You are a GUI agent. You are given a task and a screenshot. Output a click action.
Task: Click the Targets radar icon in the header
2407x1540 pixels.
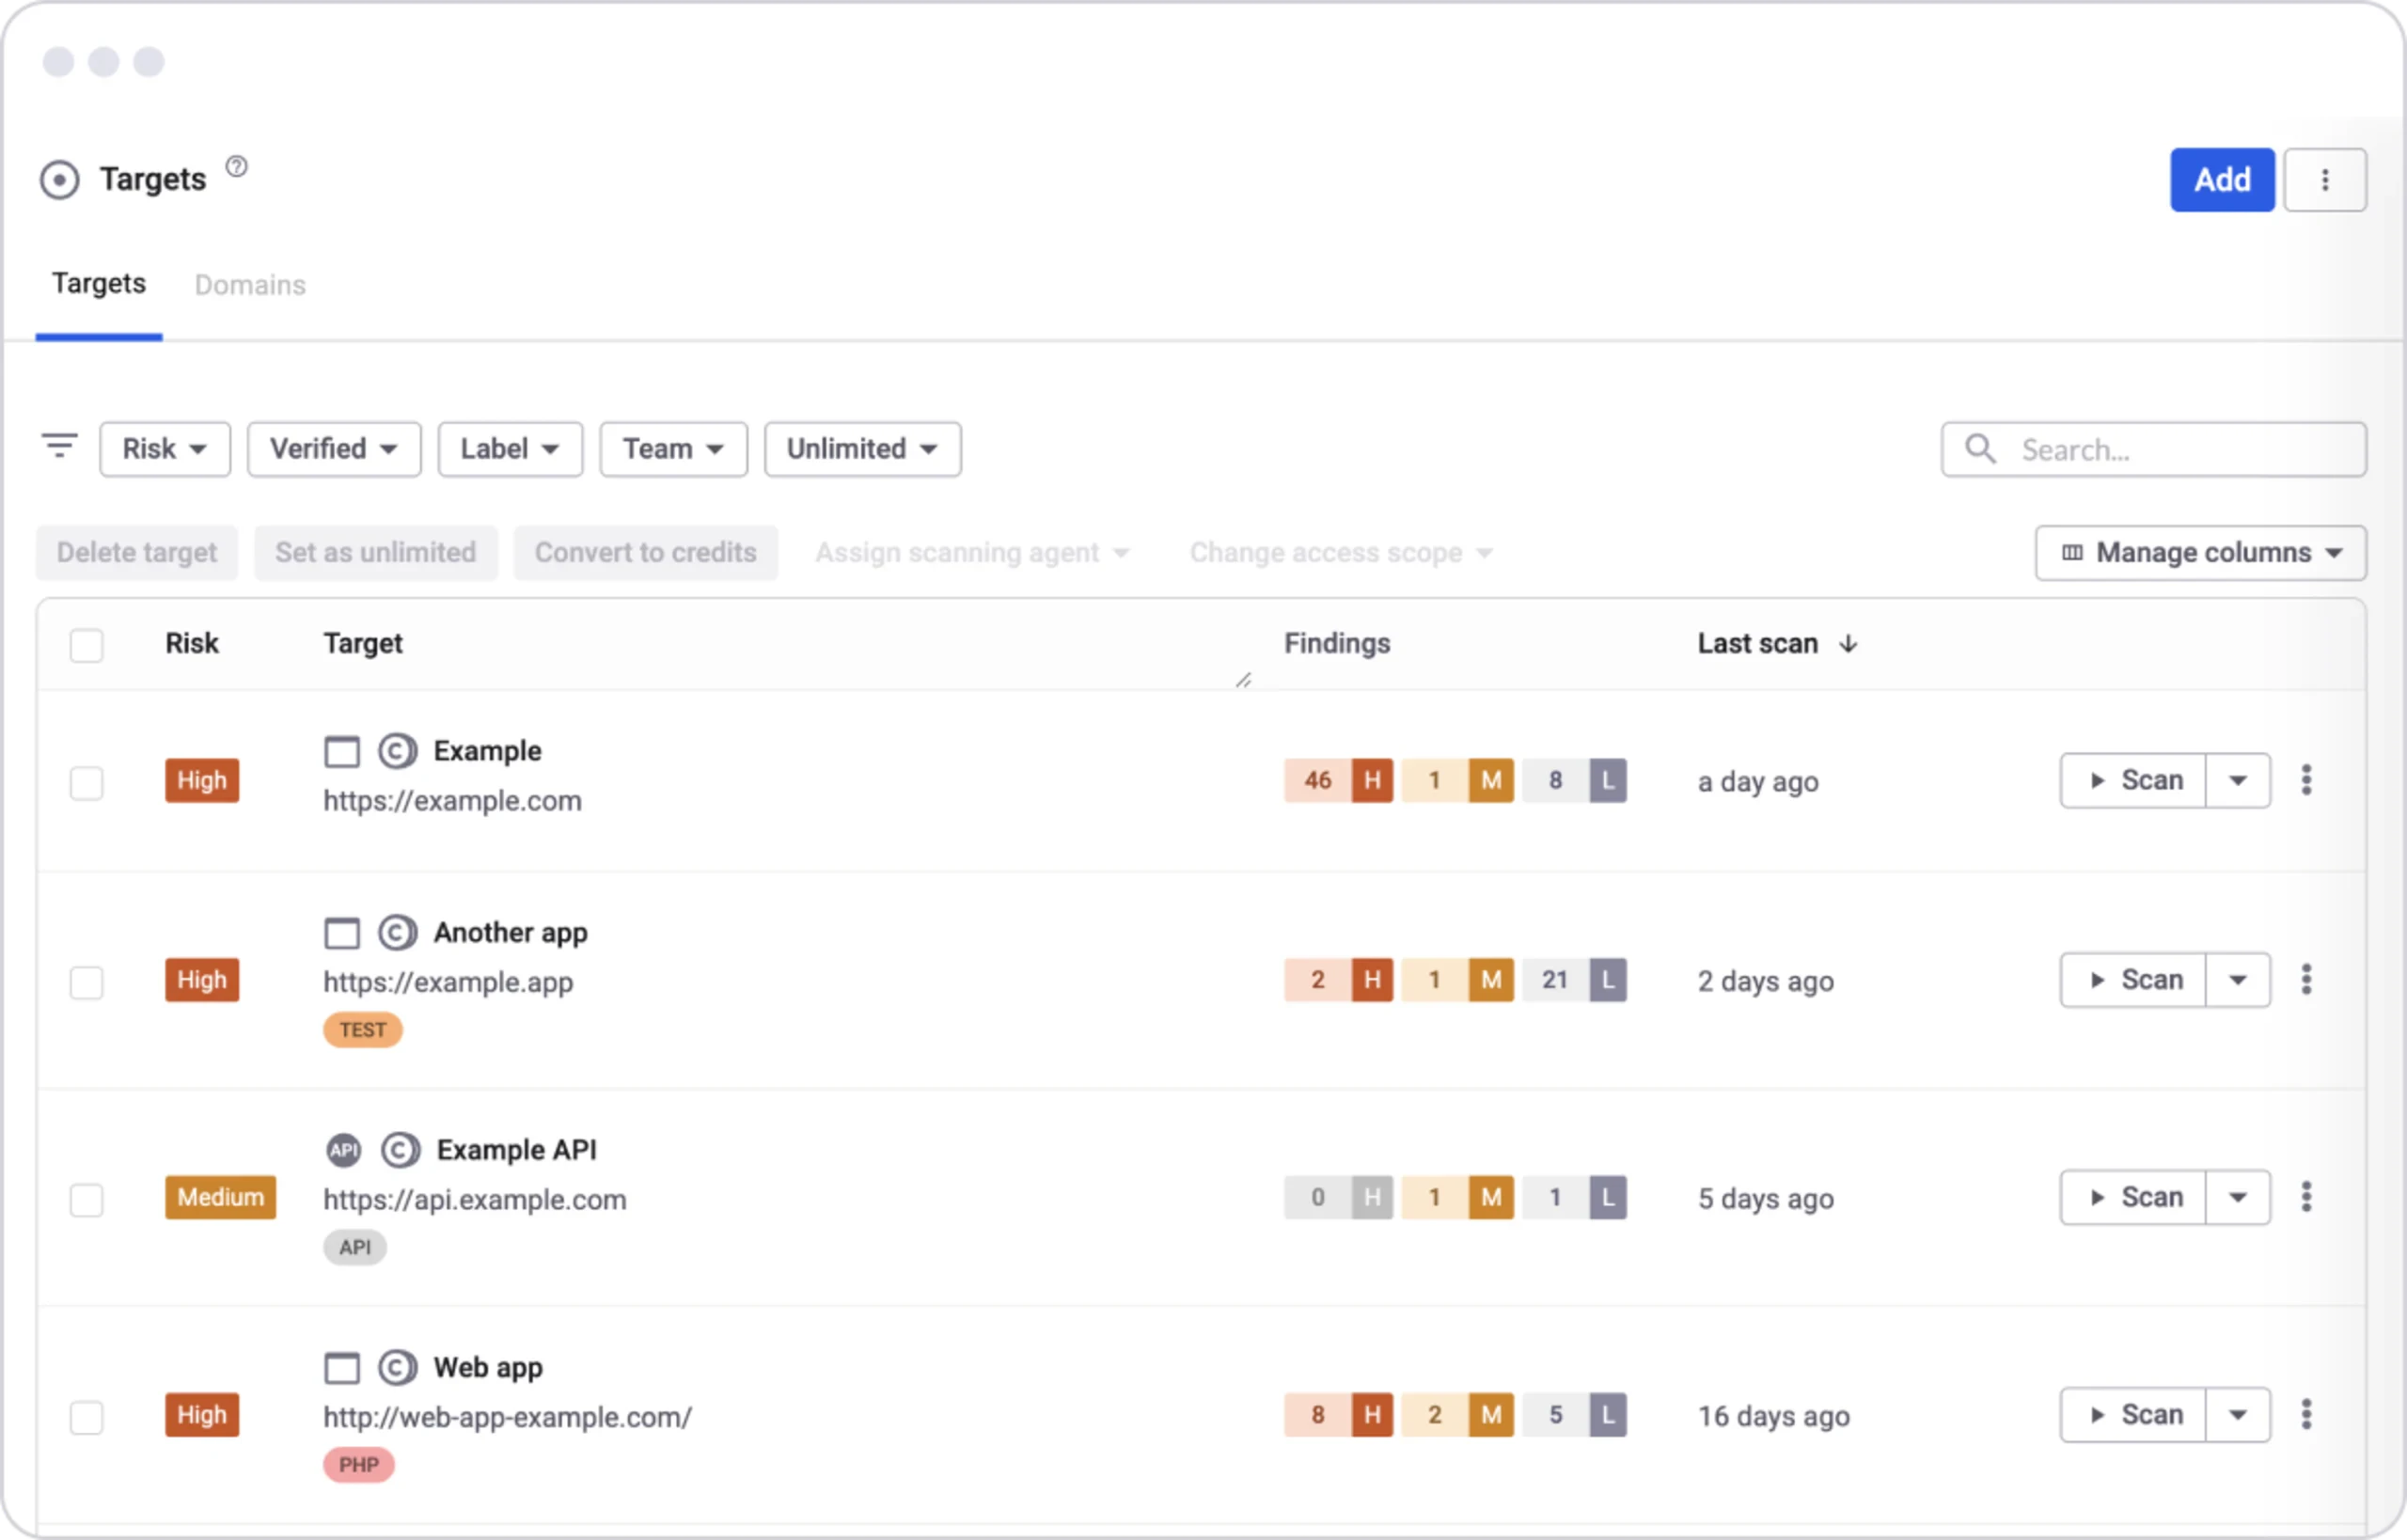coord(59,179)
